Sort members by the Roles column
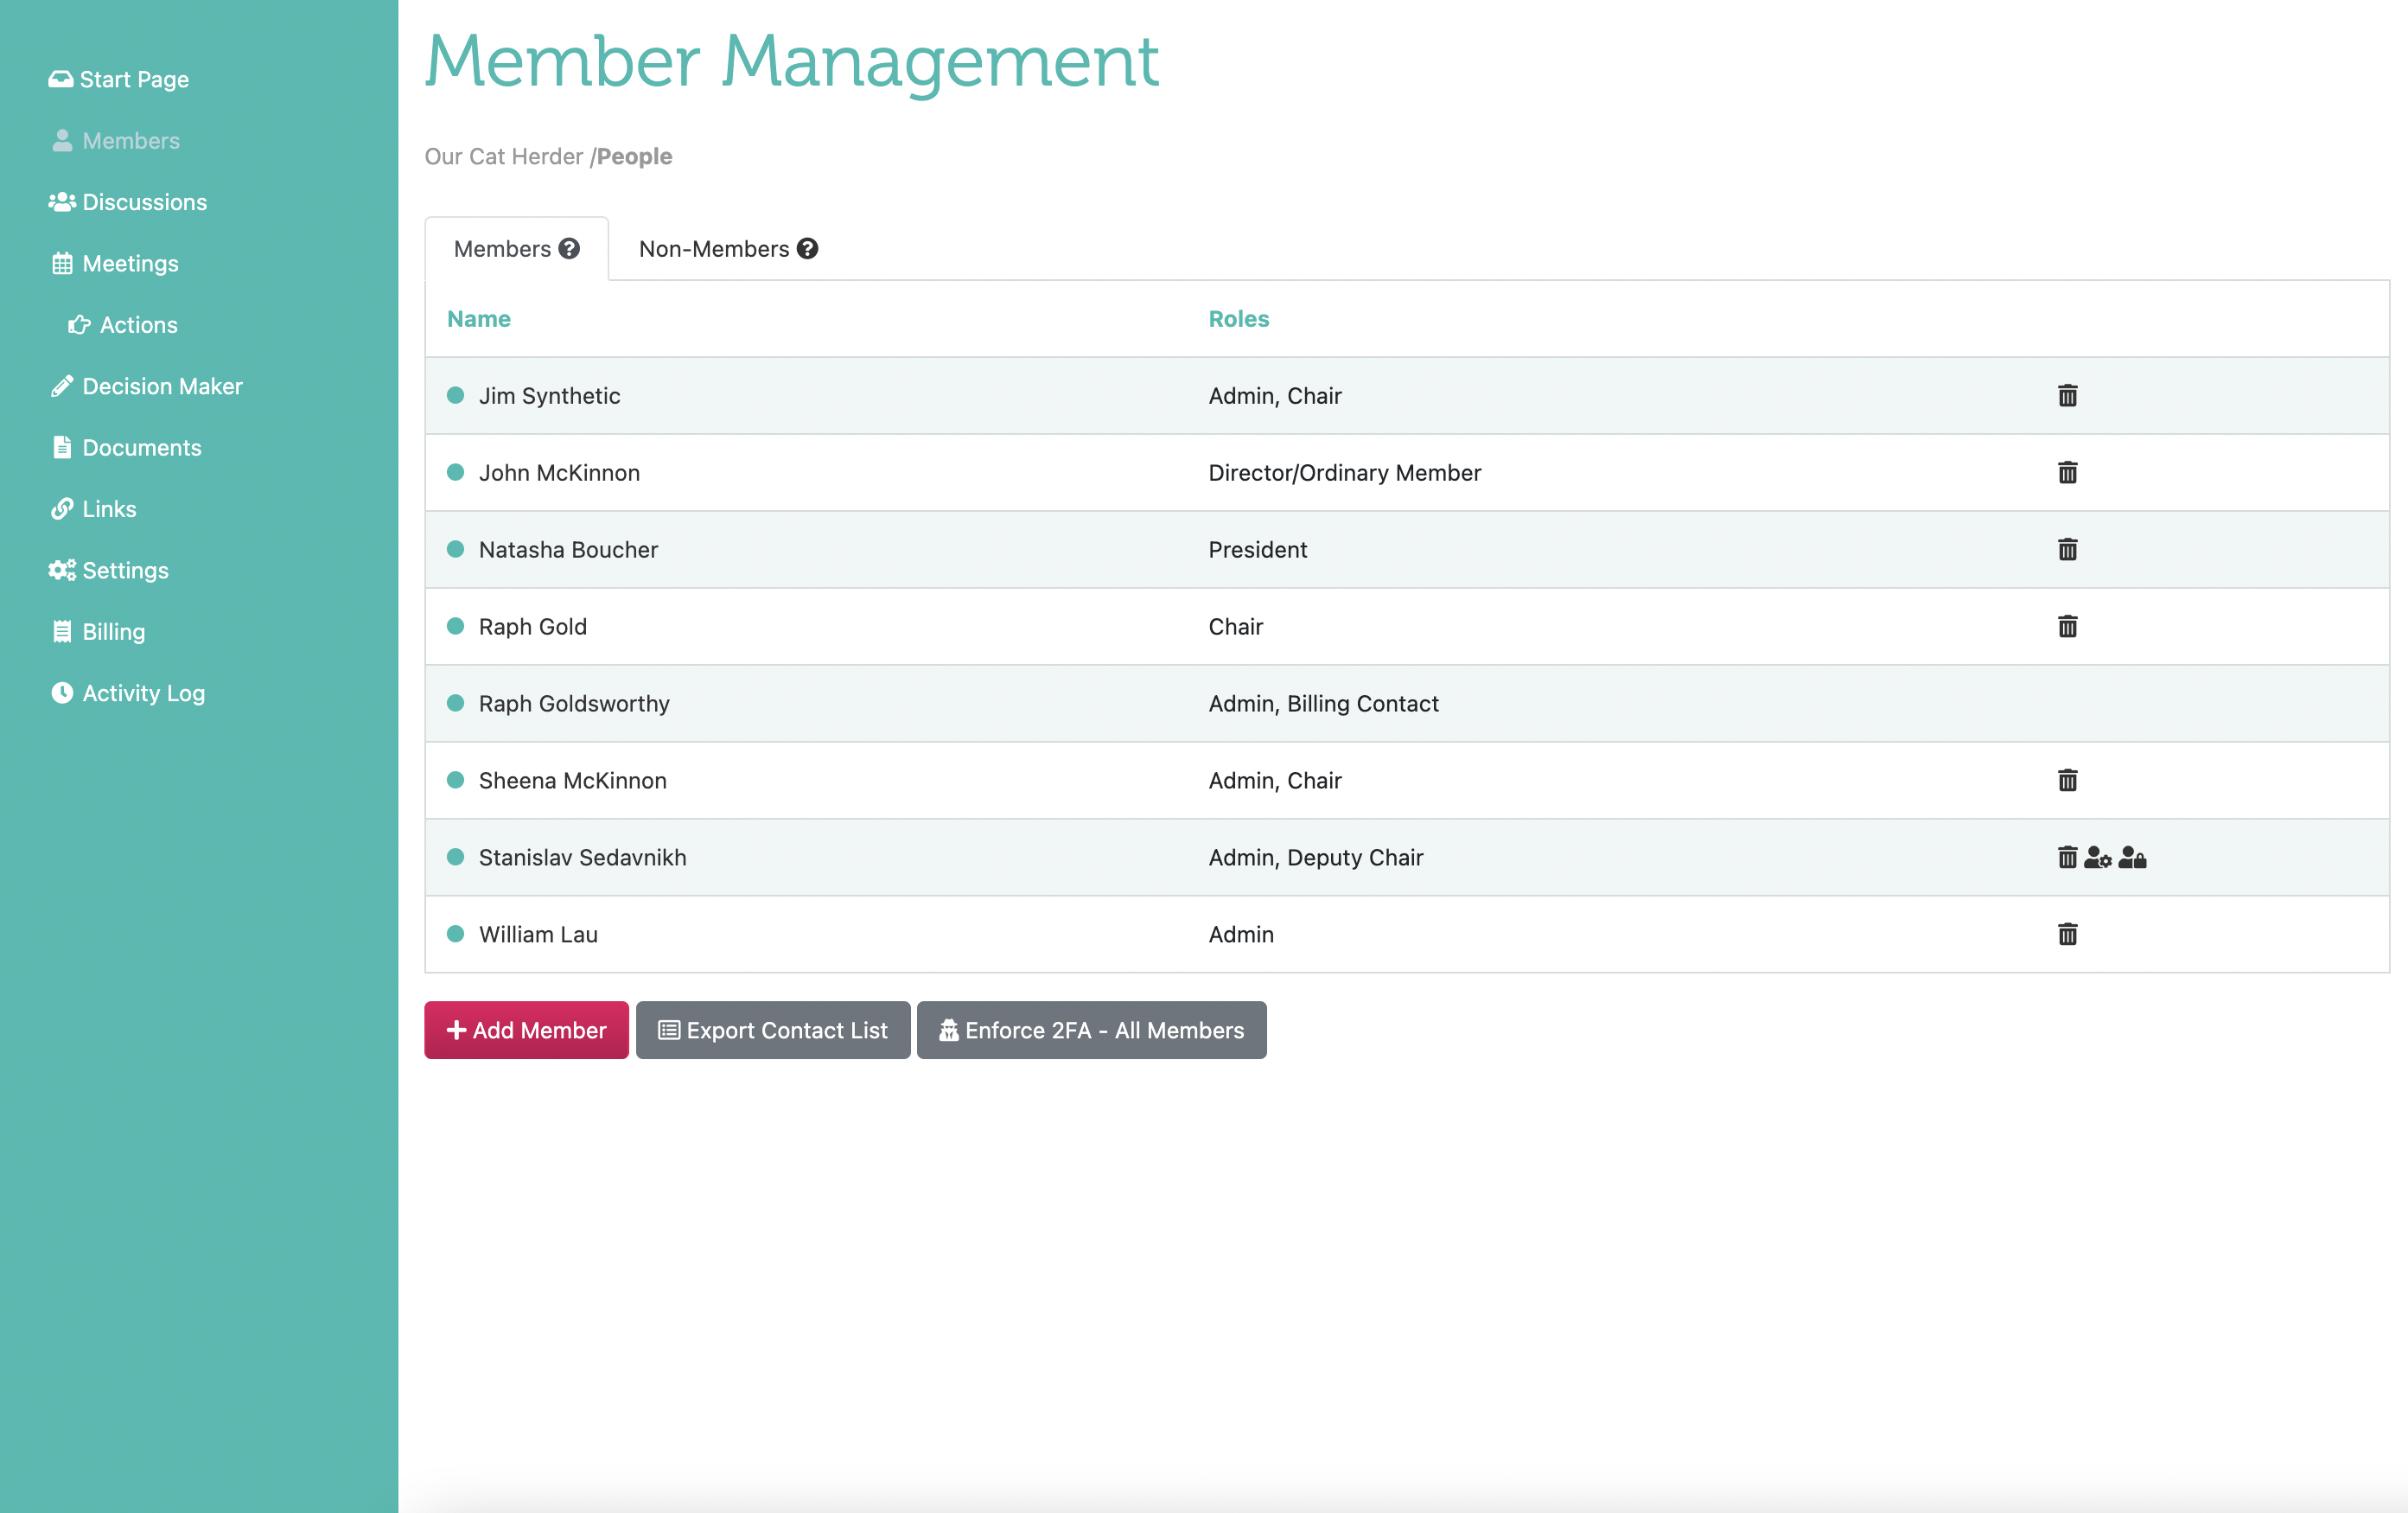This screenshot has width=2408, height=1513. [1238, 318]
